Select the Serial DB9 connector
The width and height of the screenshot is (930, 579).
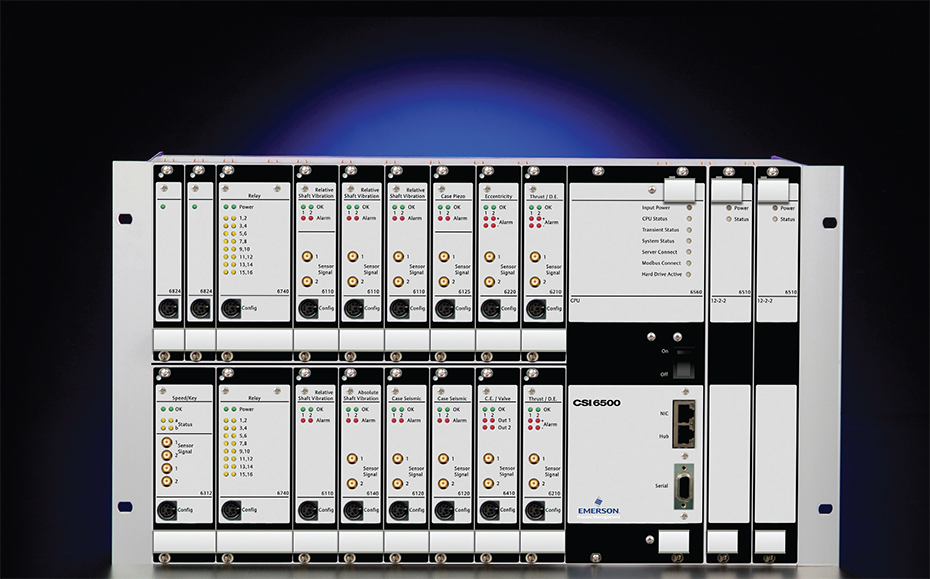(684, 486)
